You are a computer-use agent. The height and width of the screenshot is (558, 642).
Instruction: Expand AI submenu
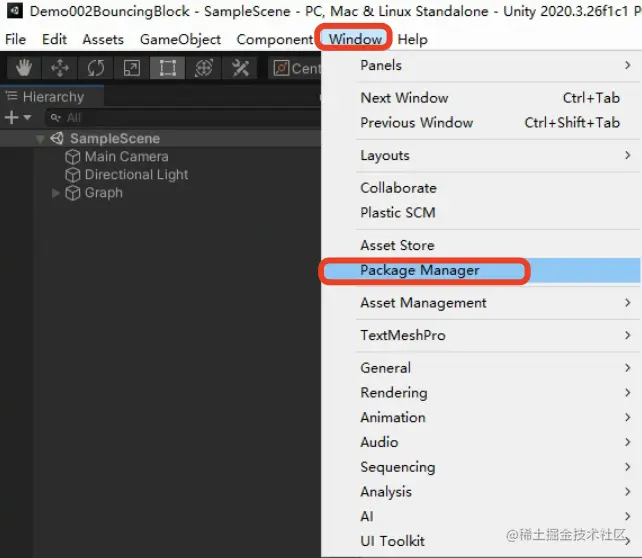click(x=481, y=516)
